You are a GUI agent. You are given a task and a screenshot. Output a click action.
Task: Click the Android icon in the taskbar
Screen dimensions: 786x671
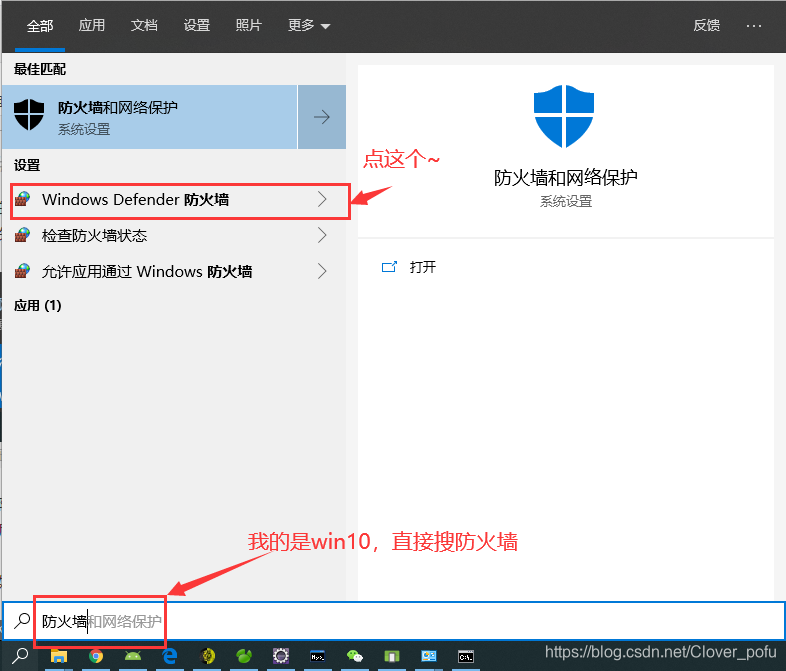tap(133, 657)
